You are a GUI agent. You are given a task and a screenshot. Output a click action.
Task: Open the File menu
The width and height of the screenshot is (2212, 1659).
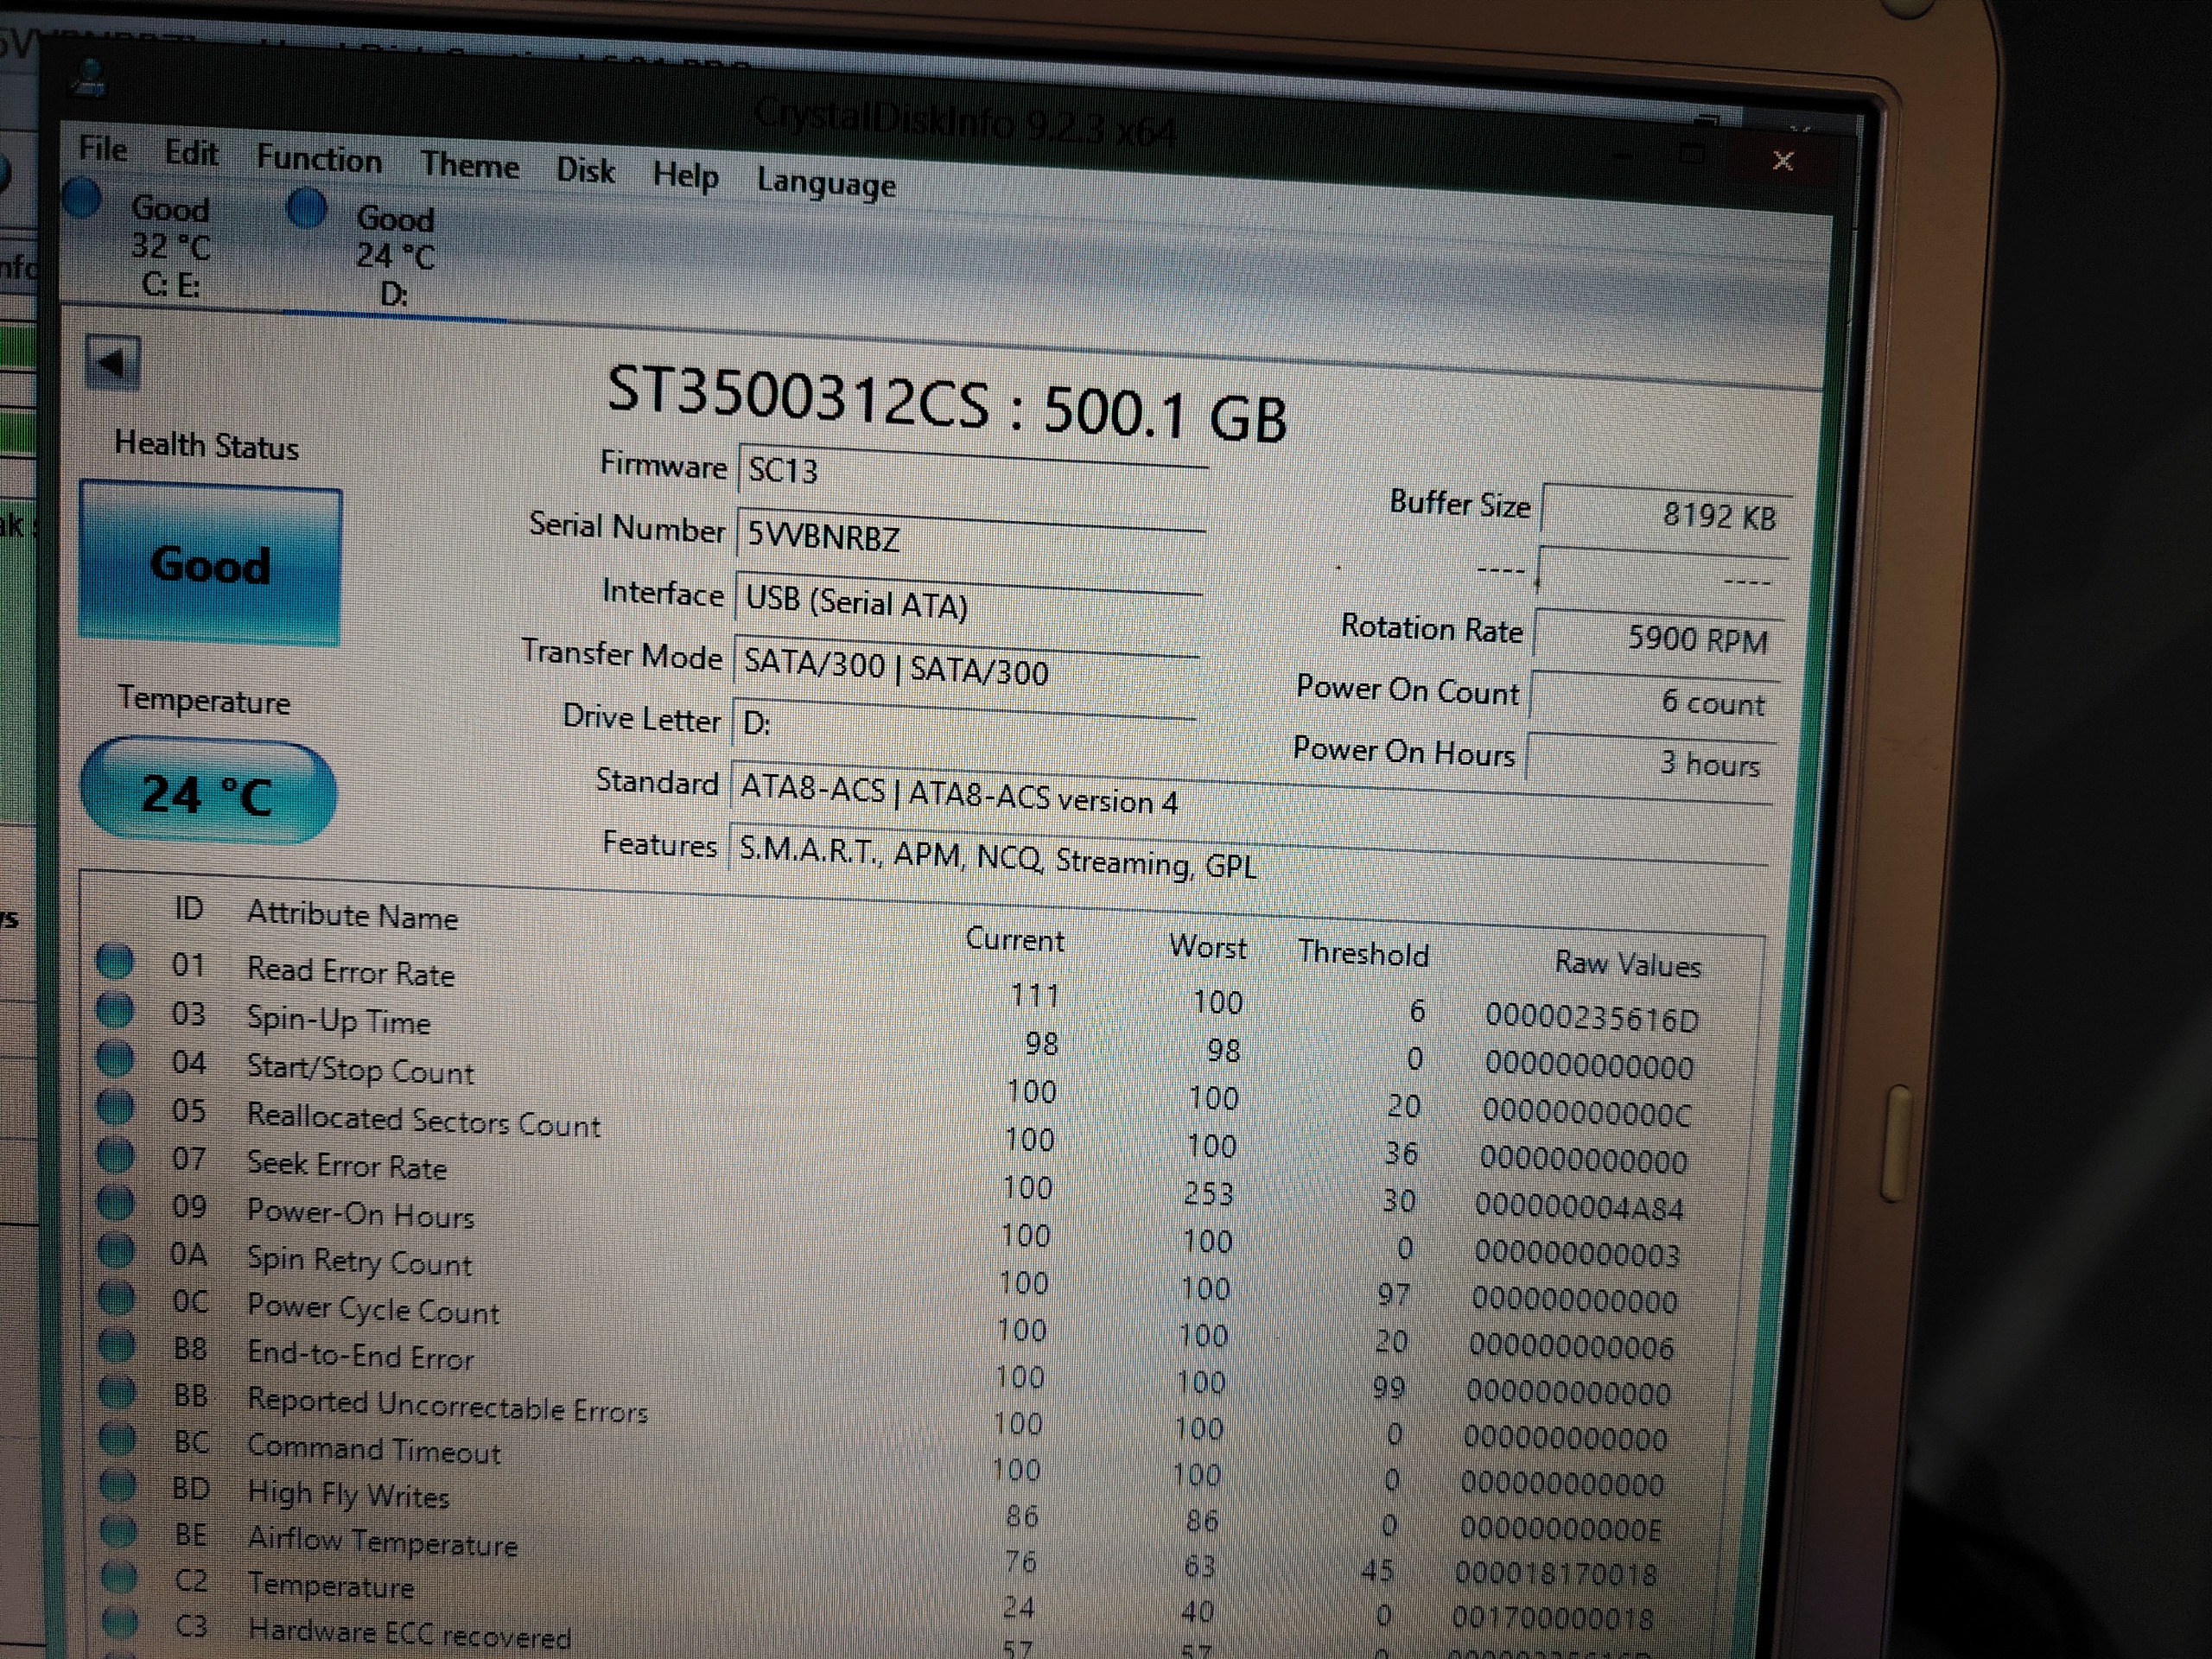(x=103, y=149)
